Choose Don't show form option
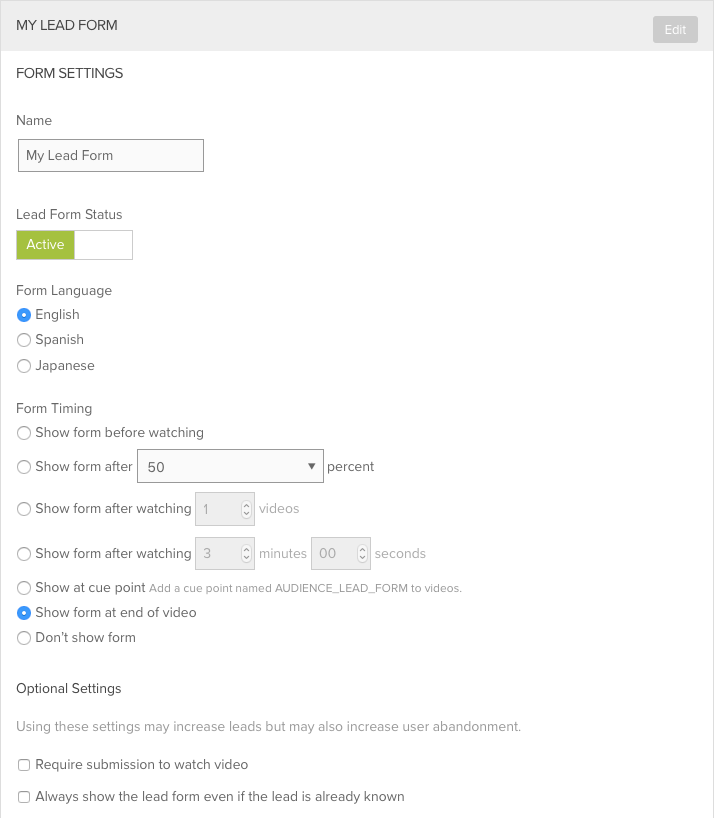 [24, 639]
